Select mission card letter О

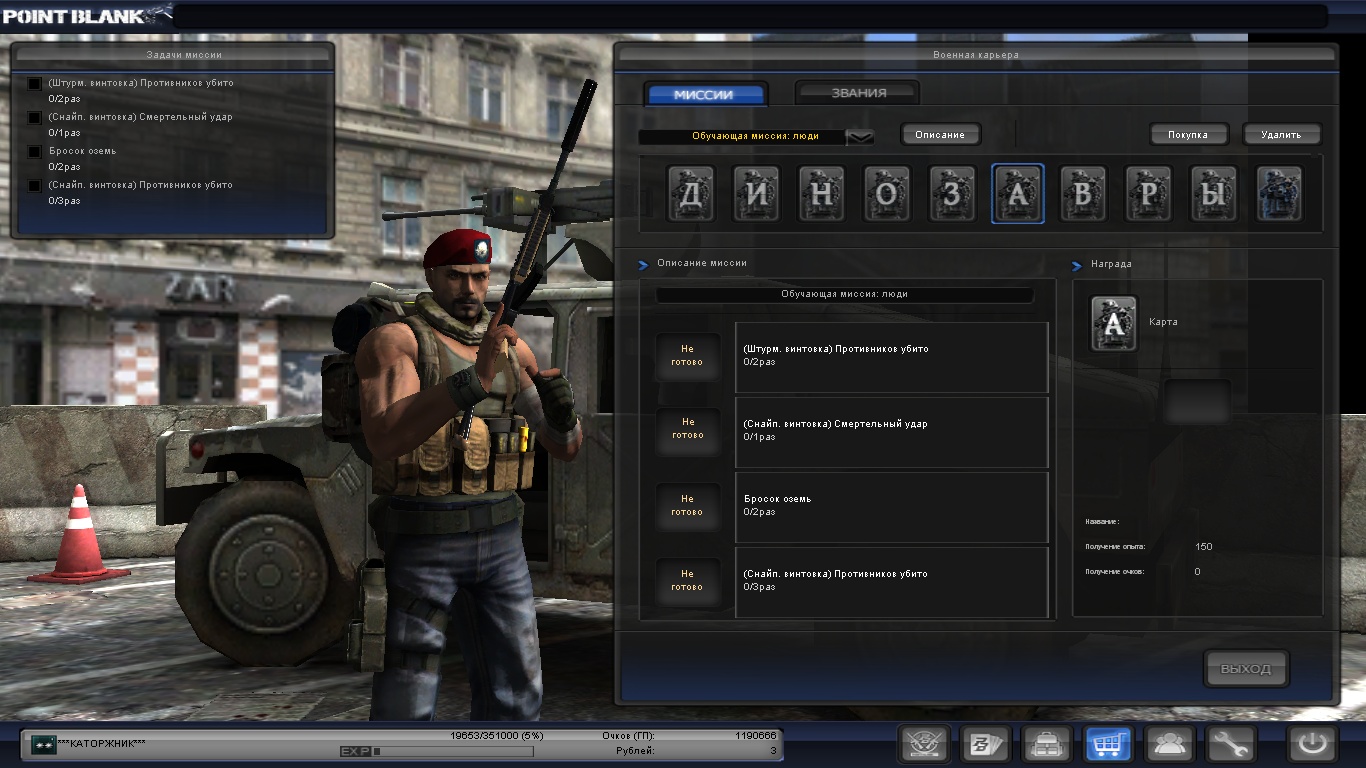point(887,193)
